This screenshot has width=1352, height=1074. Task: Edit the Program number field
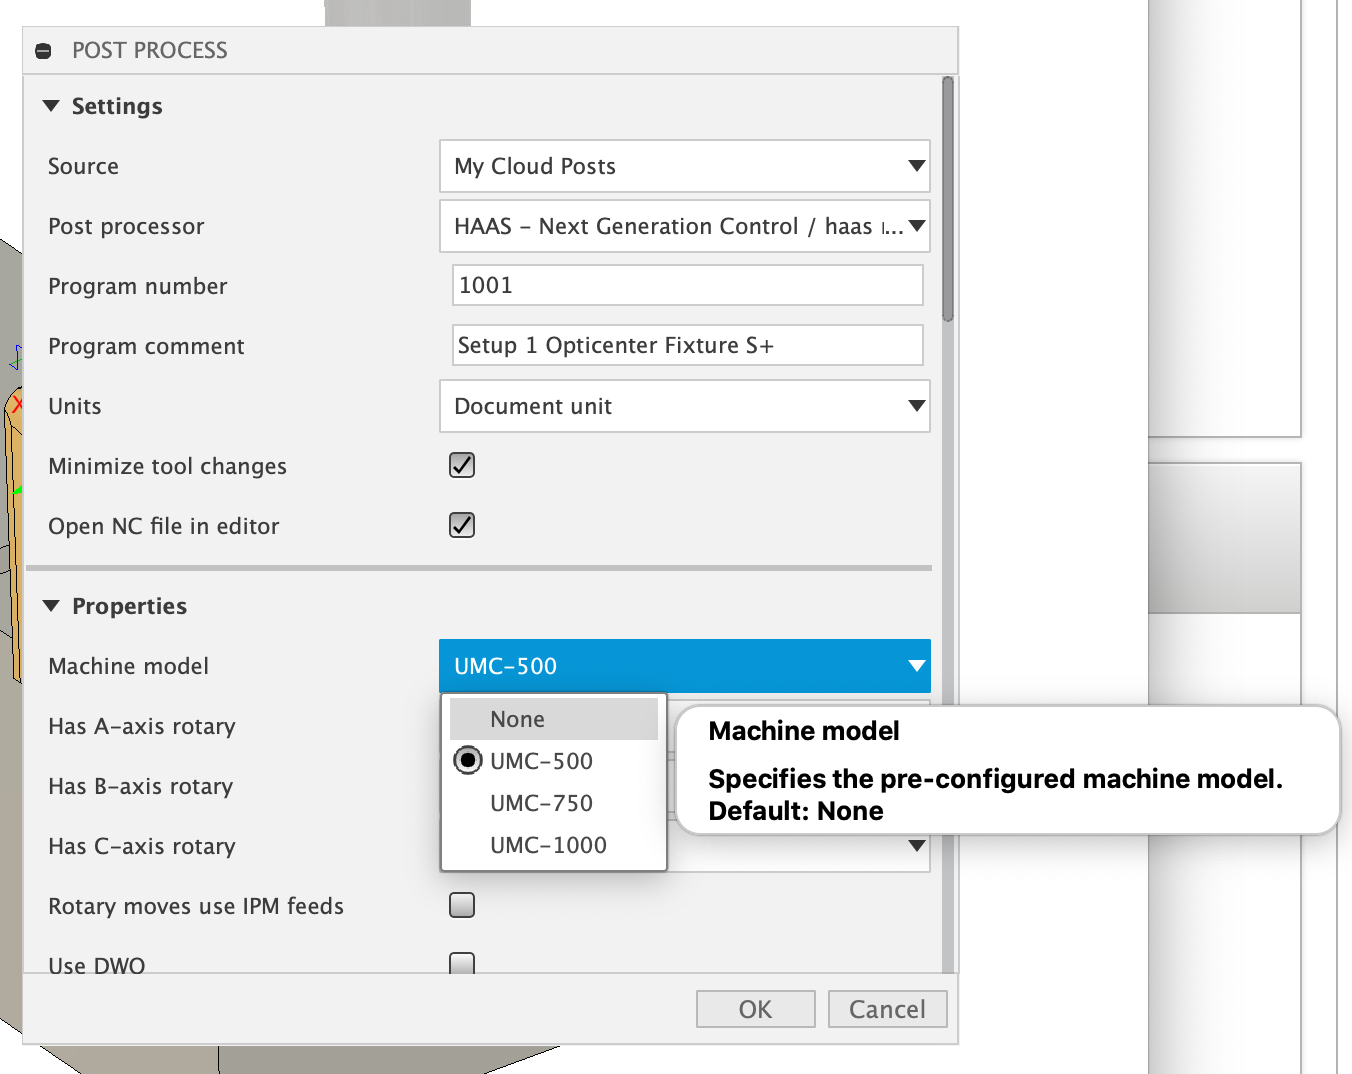point(687,285)
